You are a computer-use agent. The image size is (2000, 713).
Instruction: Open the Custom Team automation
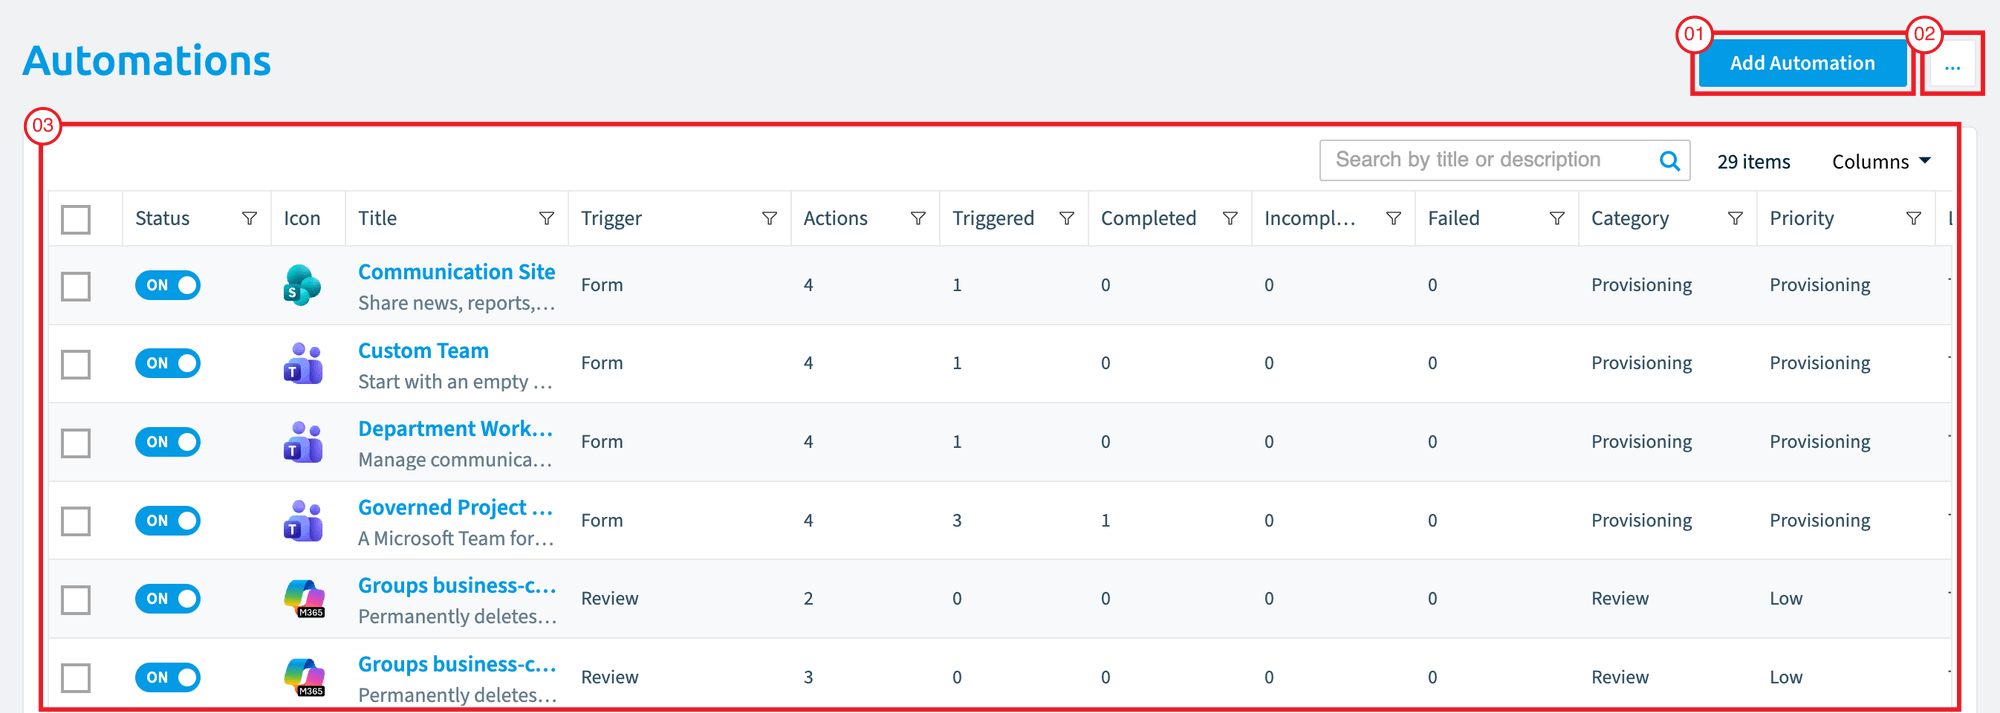point(423,351)
